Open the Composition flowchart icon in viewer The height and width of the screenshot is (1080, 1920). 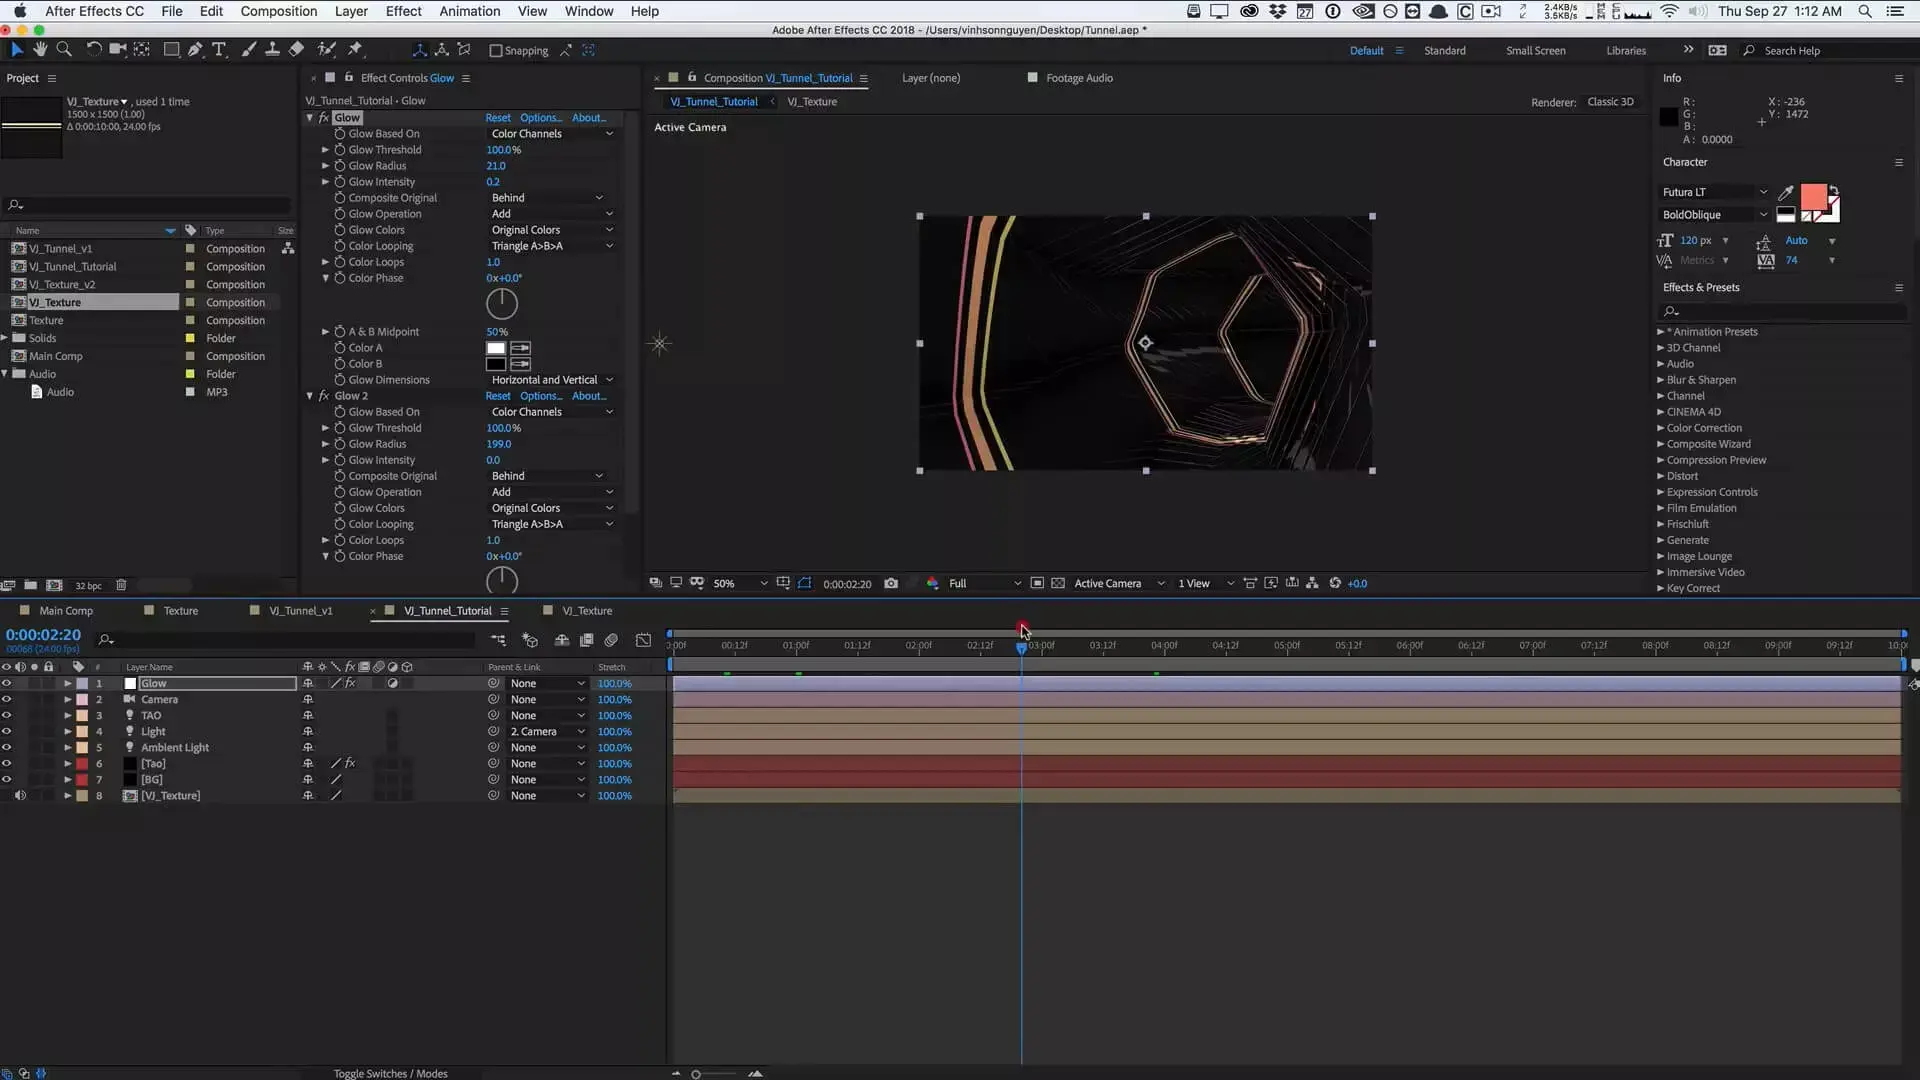(1312, 583)
